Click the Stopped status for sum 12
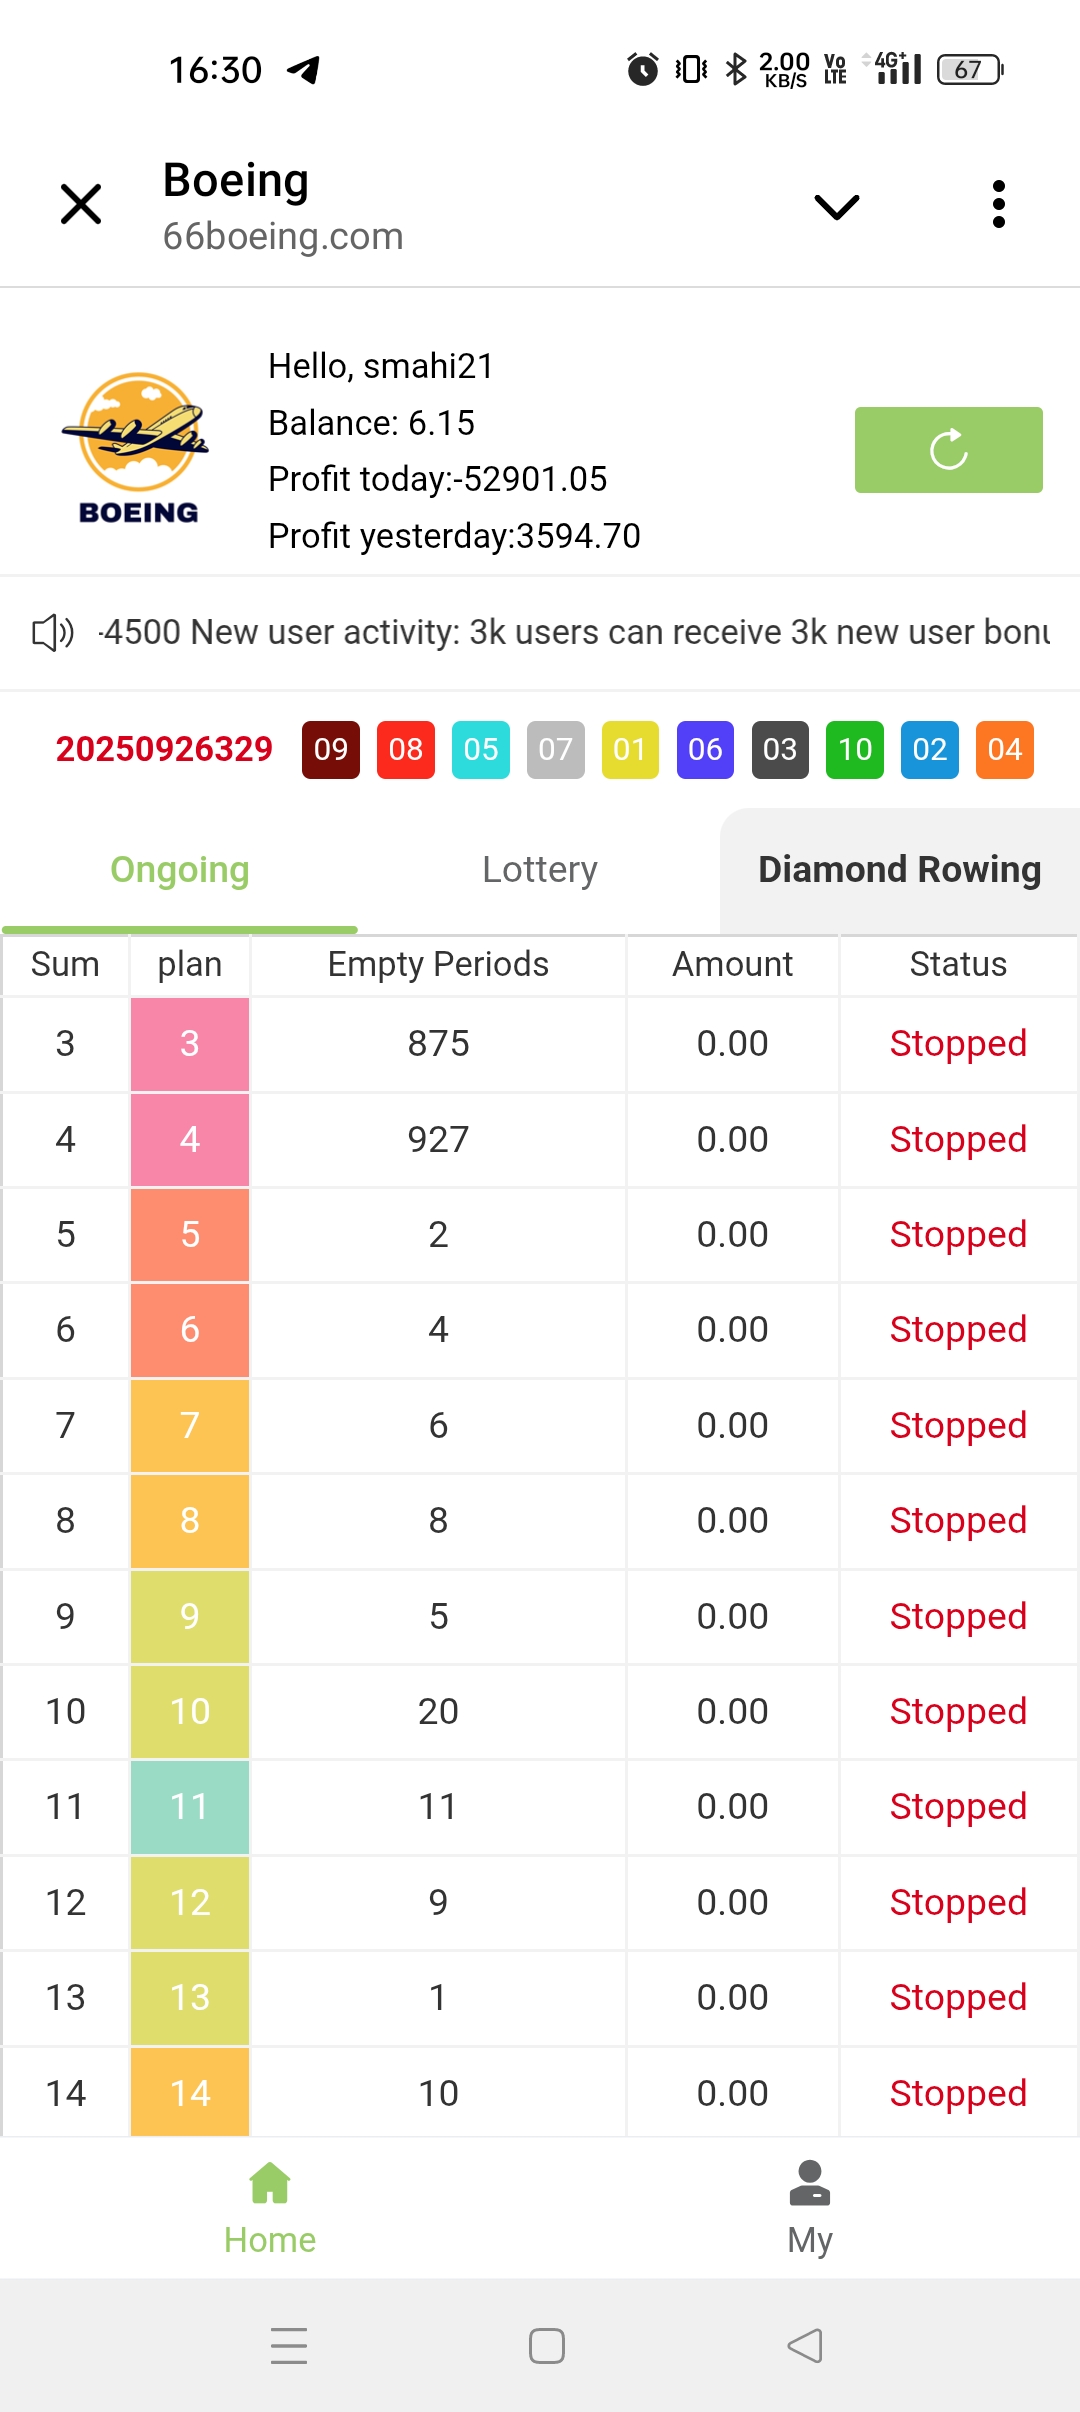Image resolution: width=1080 pixels, height=2412 pixels. [x=957, y=1903]
